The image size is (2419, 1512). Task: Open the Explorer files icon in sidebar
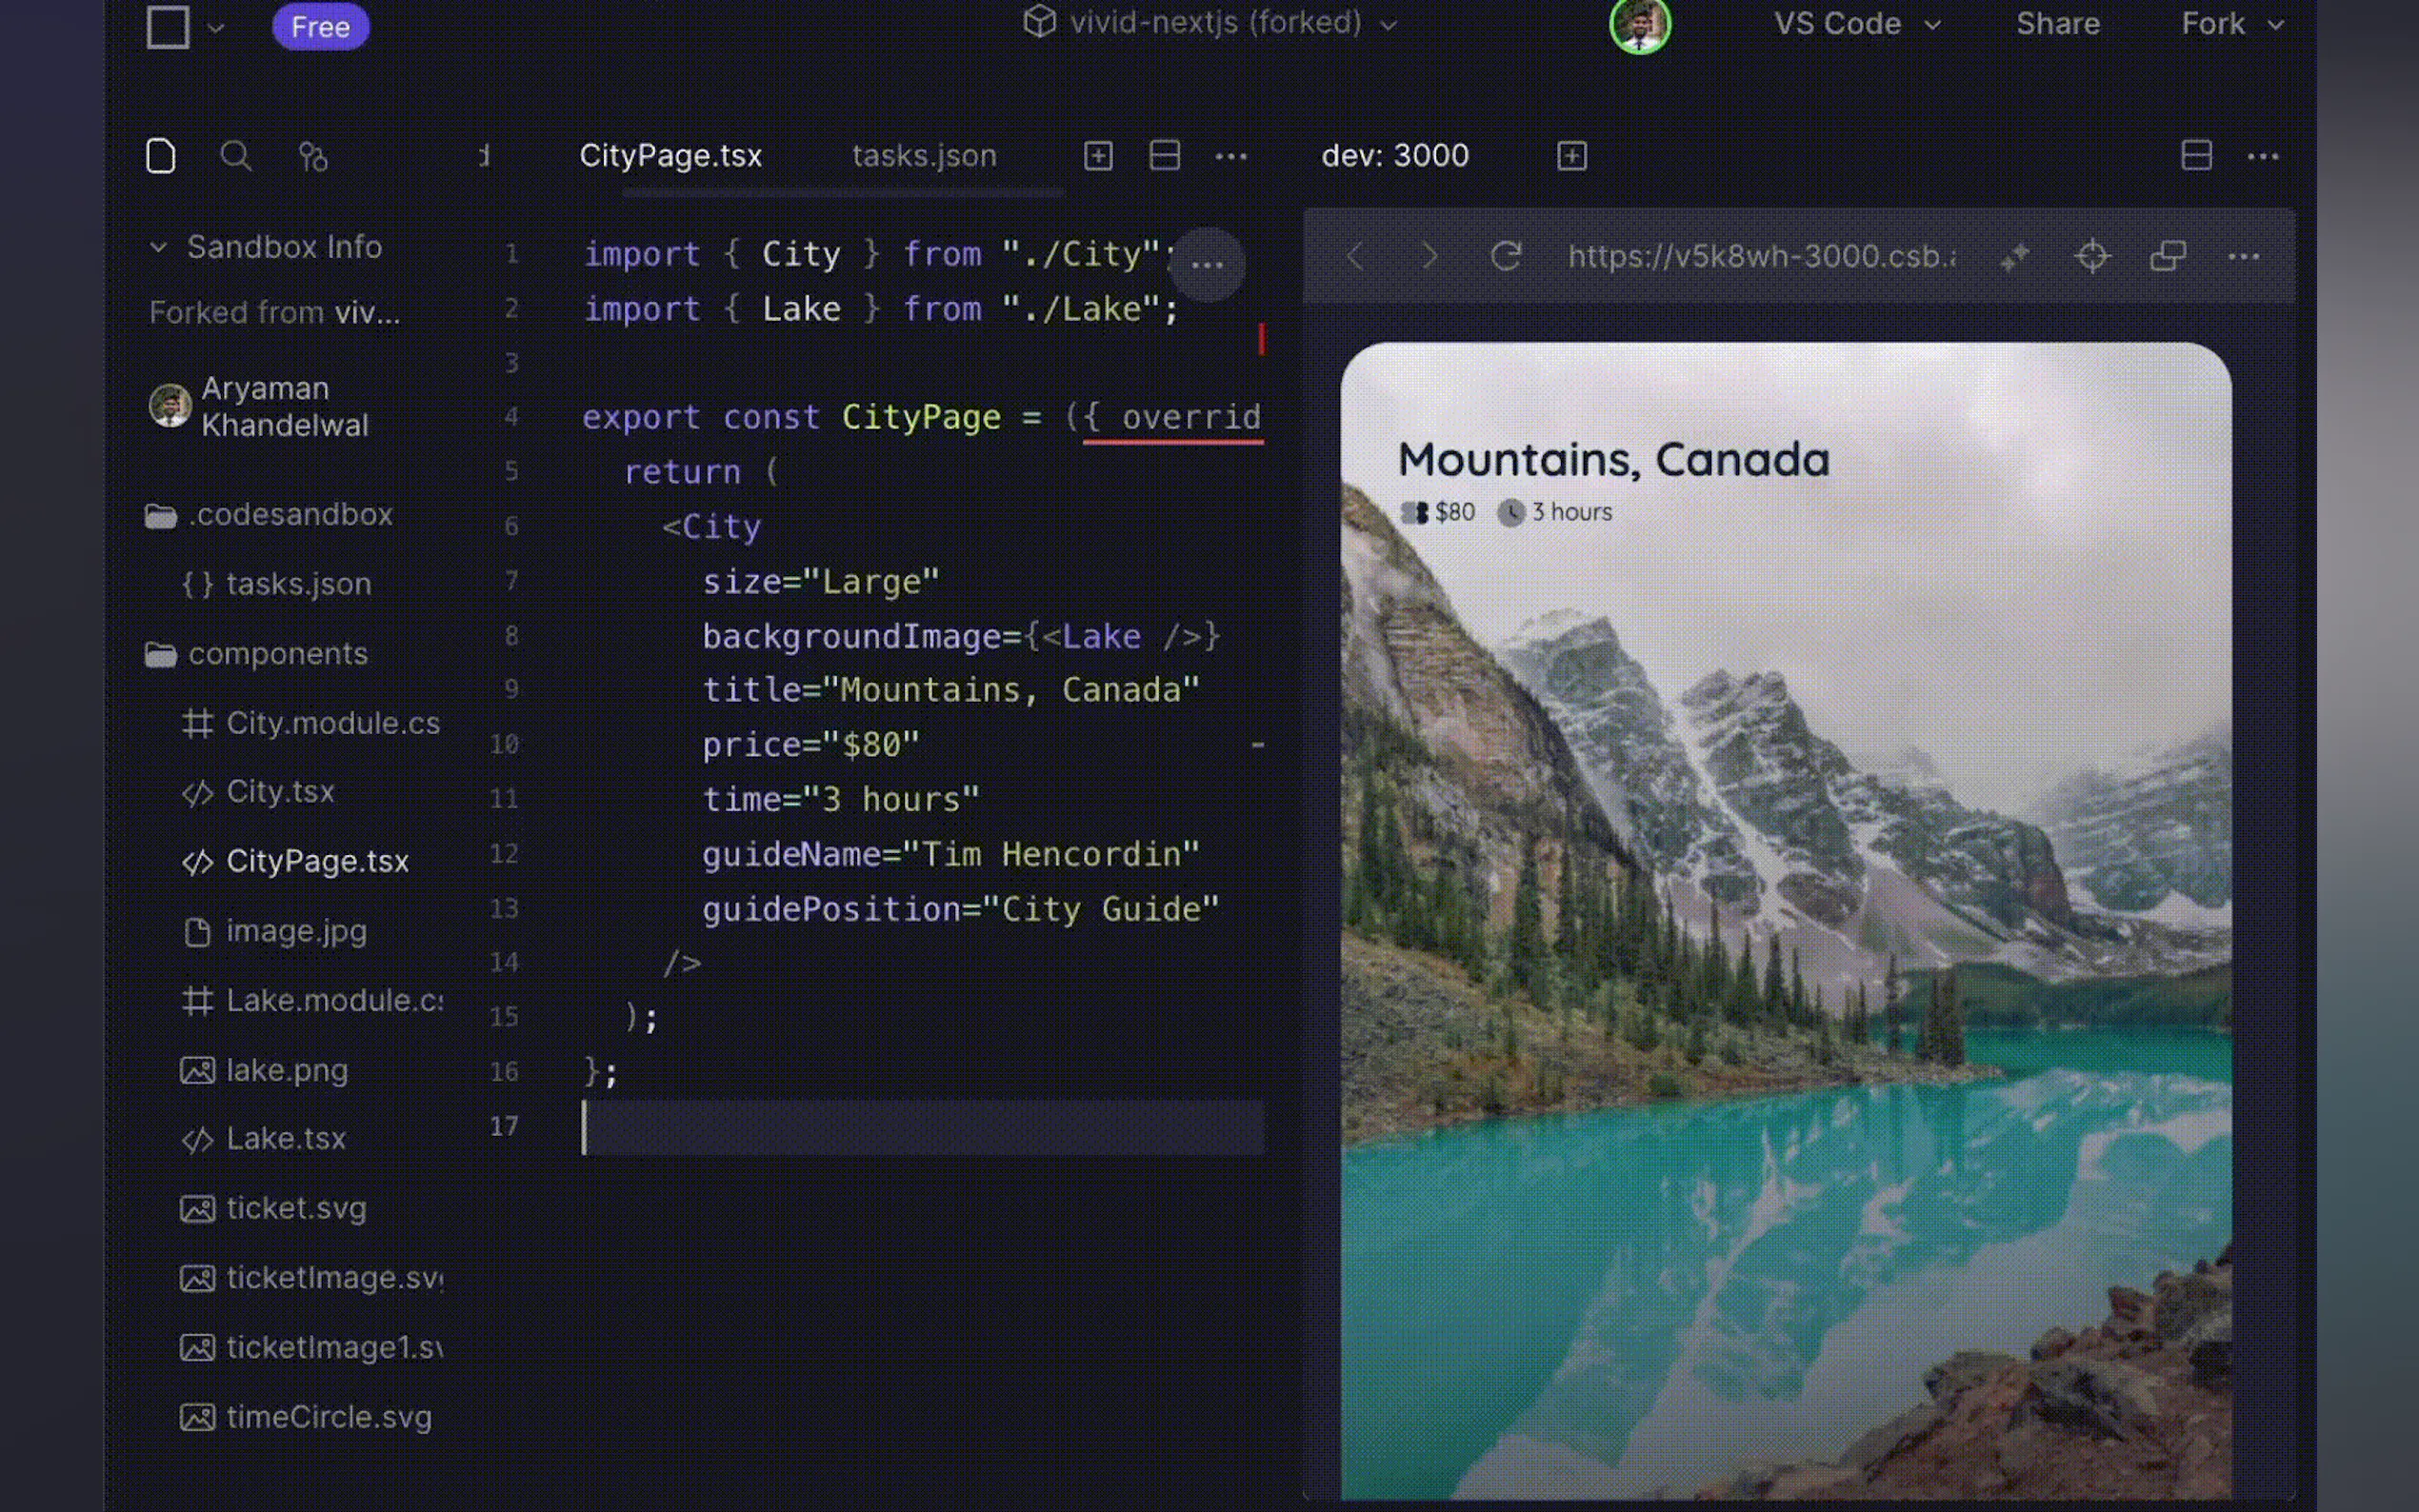tap(161, 156)
